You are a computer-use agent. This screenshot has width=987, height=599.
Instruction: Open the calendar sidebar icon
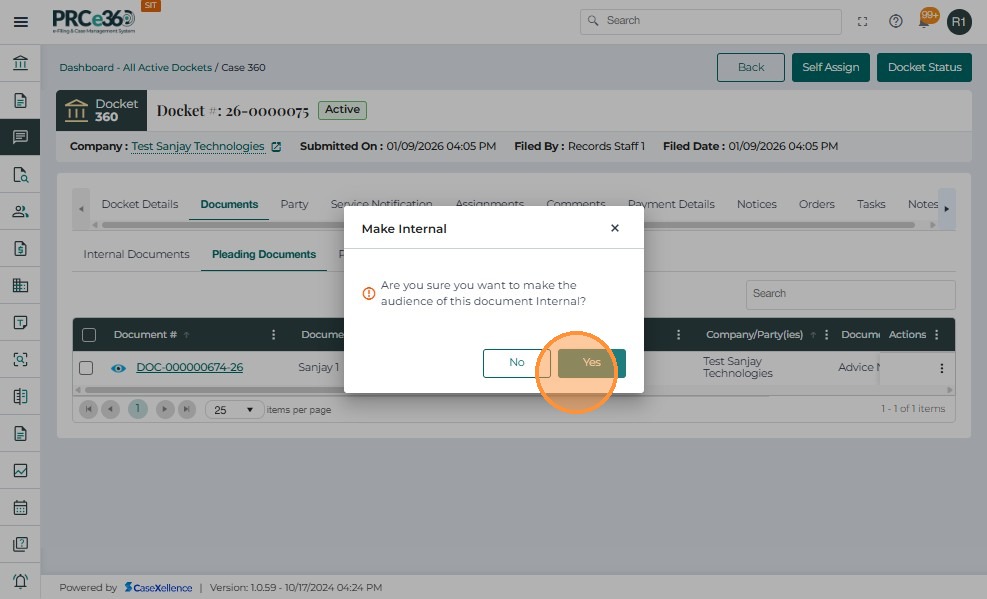point(20,507)
